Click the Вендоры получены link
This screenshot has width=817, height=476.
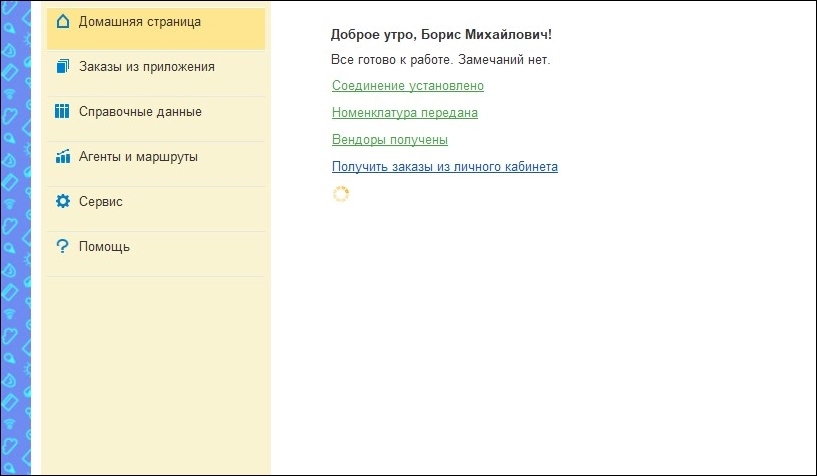[390, 140]
